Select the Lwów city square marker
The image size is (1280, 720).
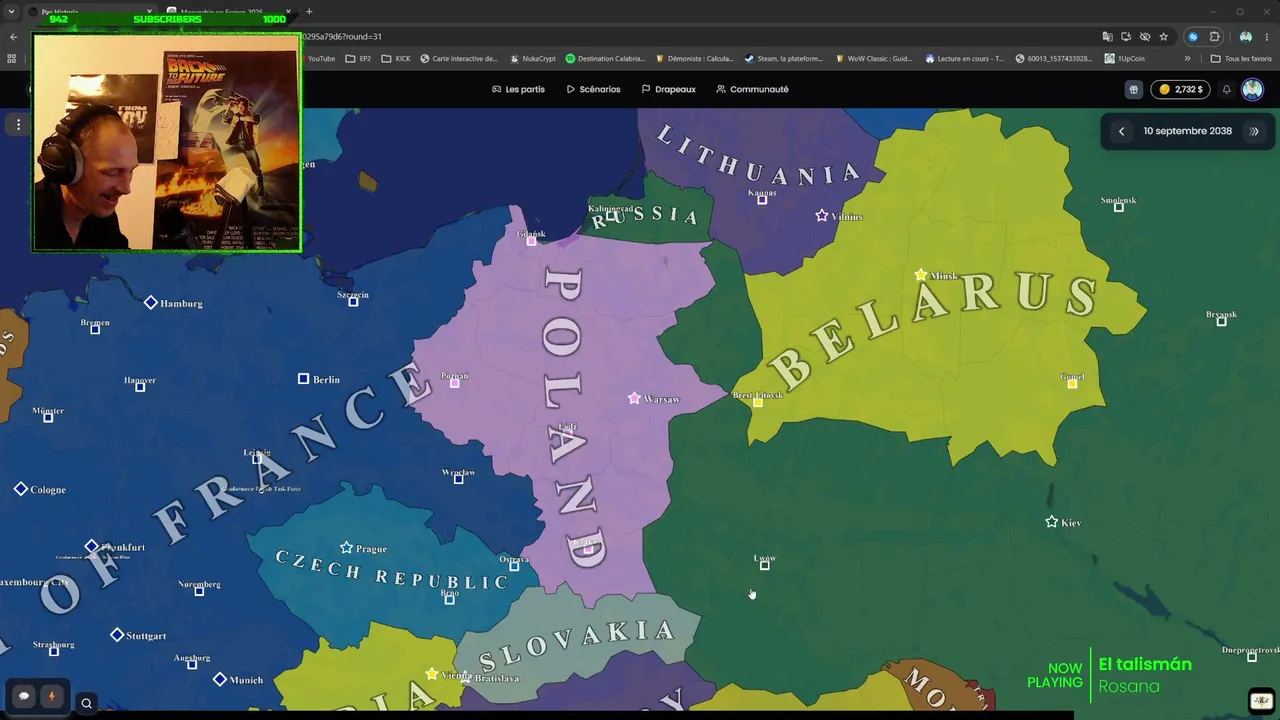(765, 566)
